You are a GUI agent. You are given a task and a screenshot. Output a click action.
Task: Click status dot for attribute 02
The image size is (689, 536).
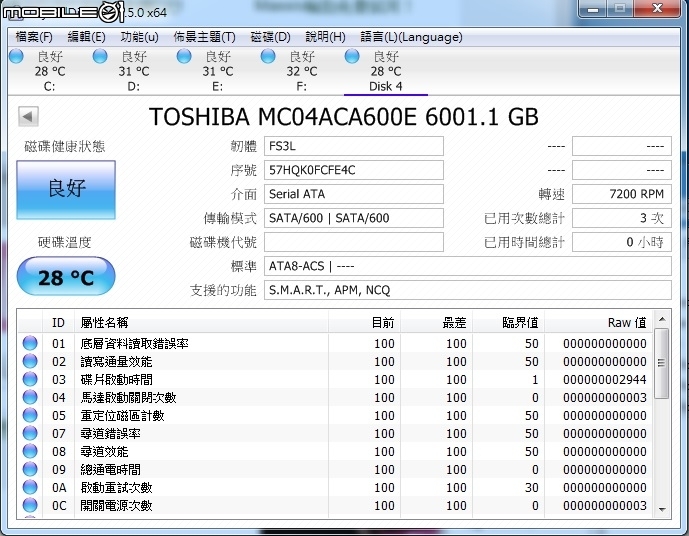[30, 361]
